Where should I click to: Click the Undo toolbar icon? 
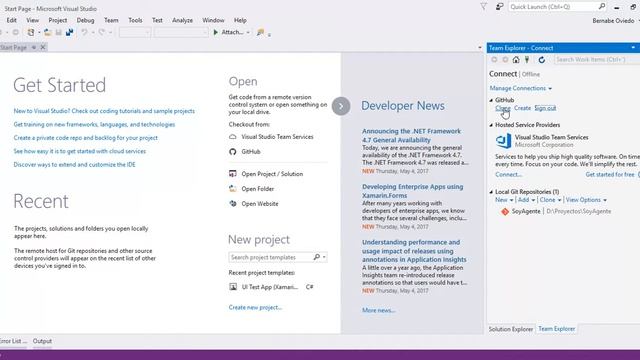84,32
